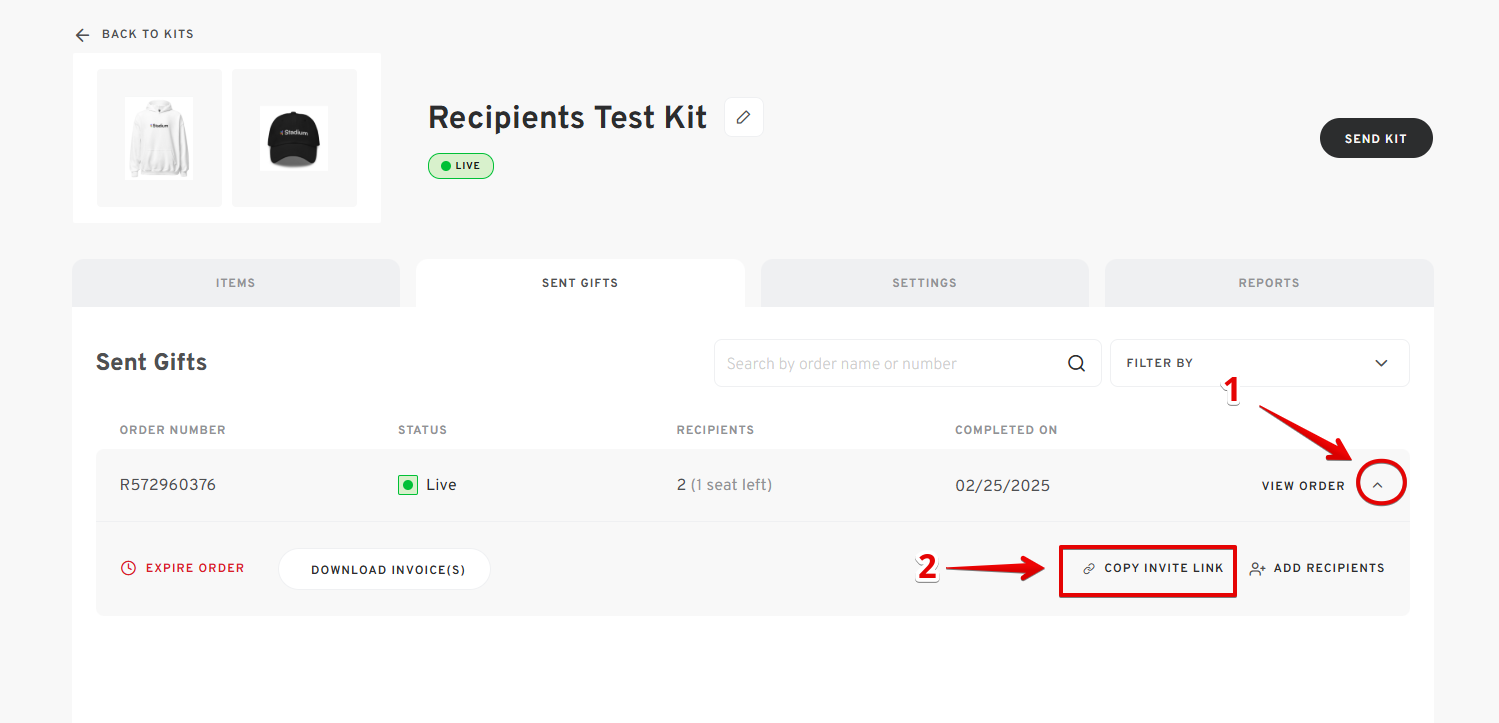Go to the Reports tab
1499x723 pixels.
[1269, 283]
